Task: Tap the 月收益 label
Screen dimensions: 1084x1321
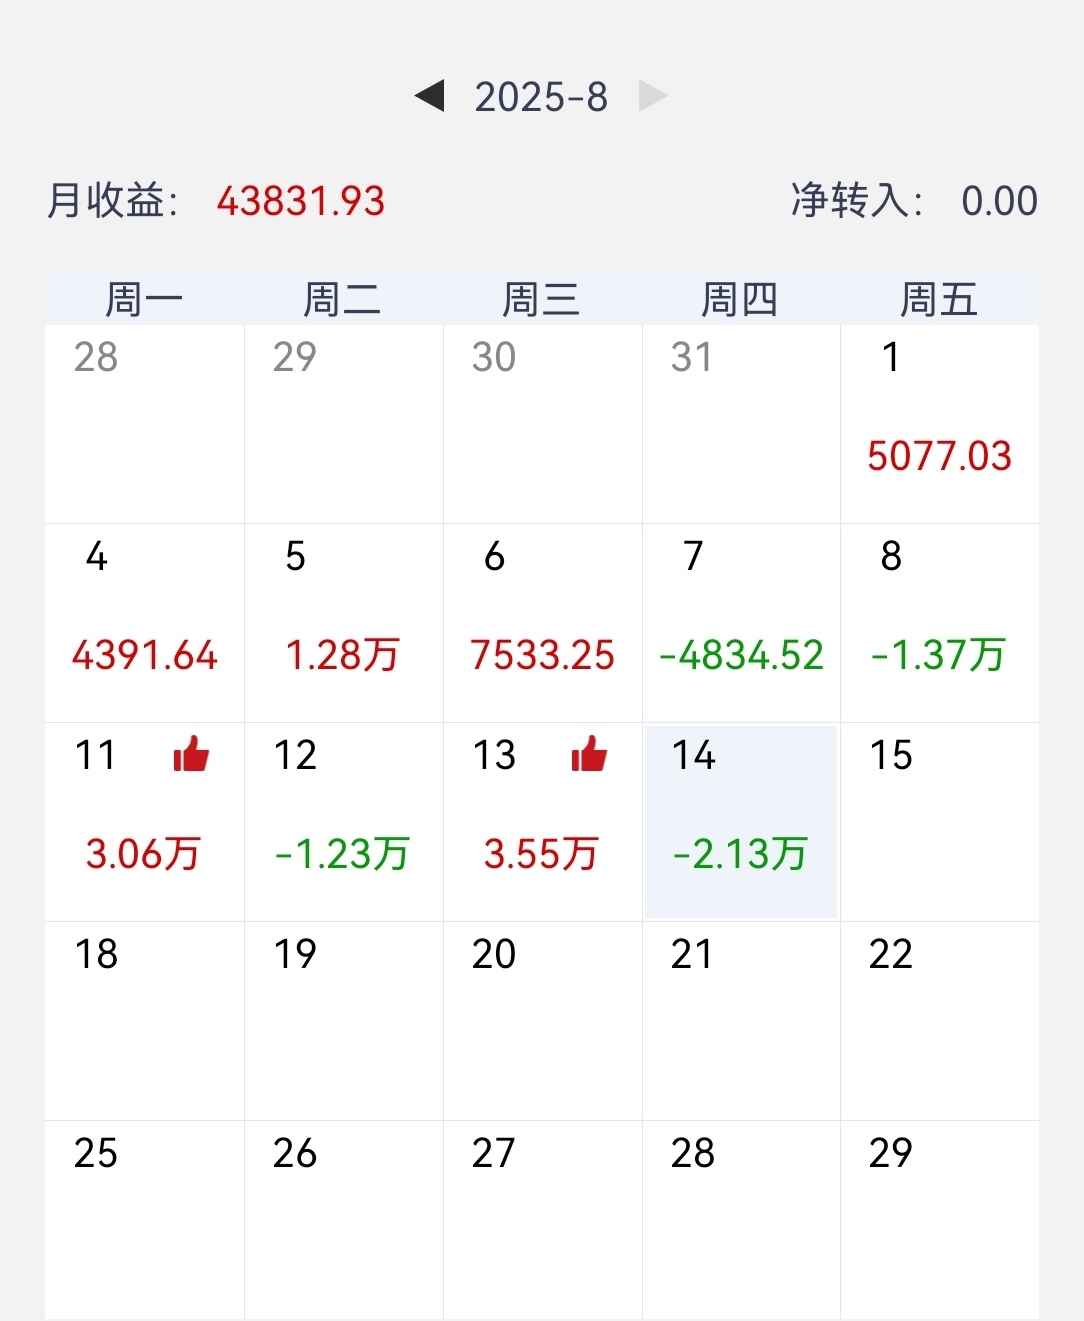Action: tap(112, 201)
